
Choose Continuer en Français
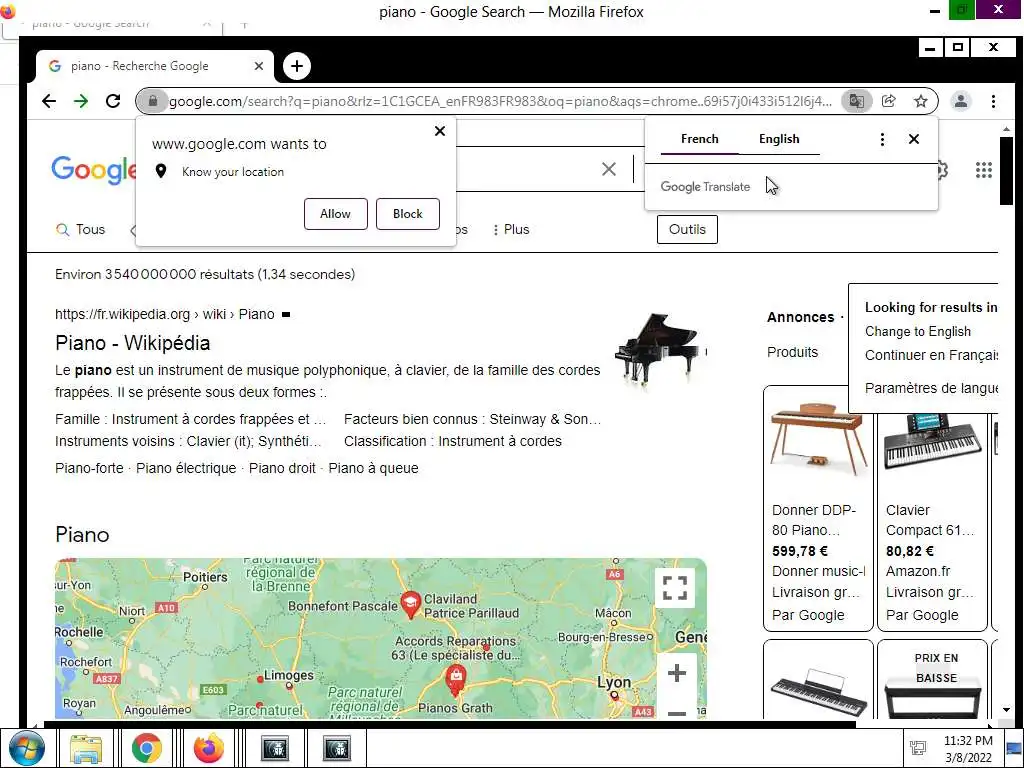click(x=931, y=356)
